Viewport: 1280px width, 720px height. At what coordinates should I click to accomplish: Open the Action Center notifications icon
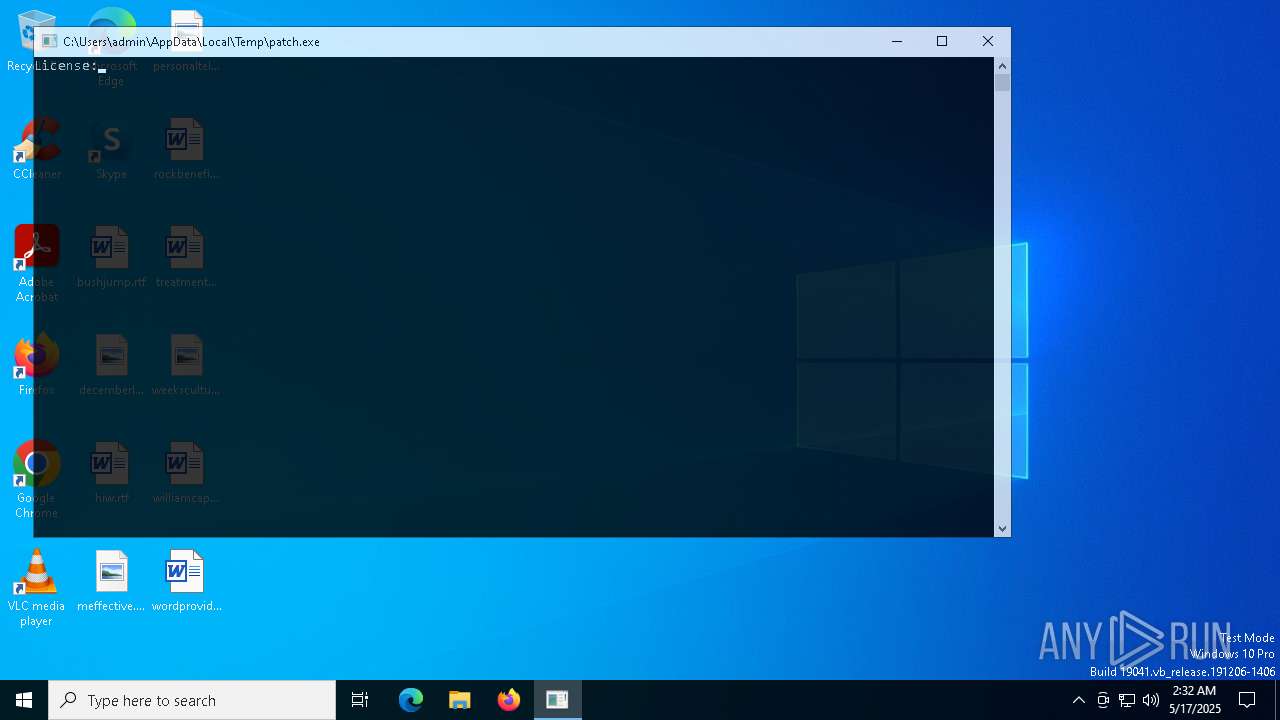(1247, 700)
